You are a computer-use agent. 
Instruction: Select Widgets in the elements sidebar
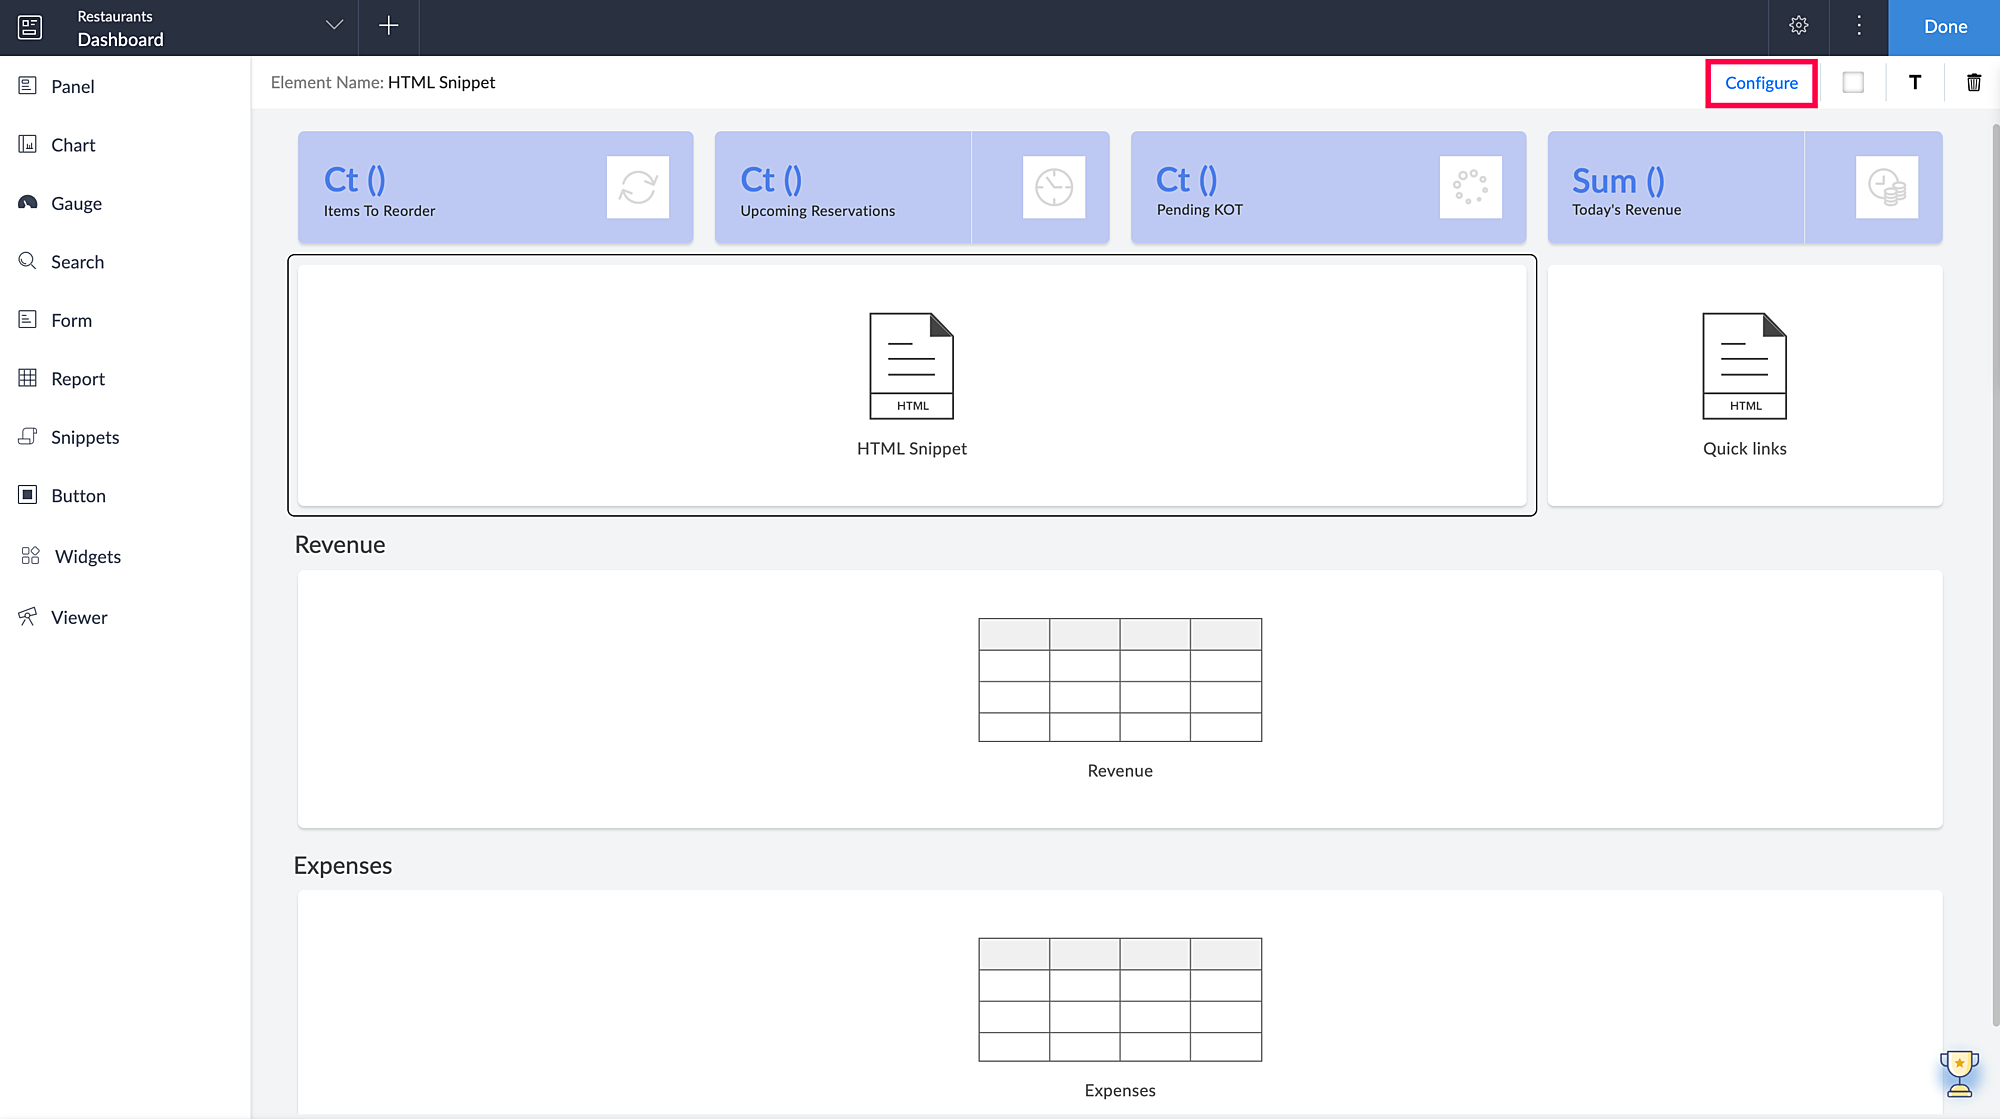tap(87, 557)
